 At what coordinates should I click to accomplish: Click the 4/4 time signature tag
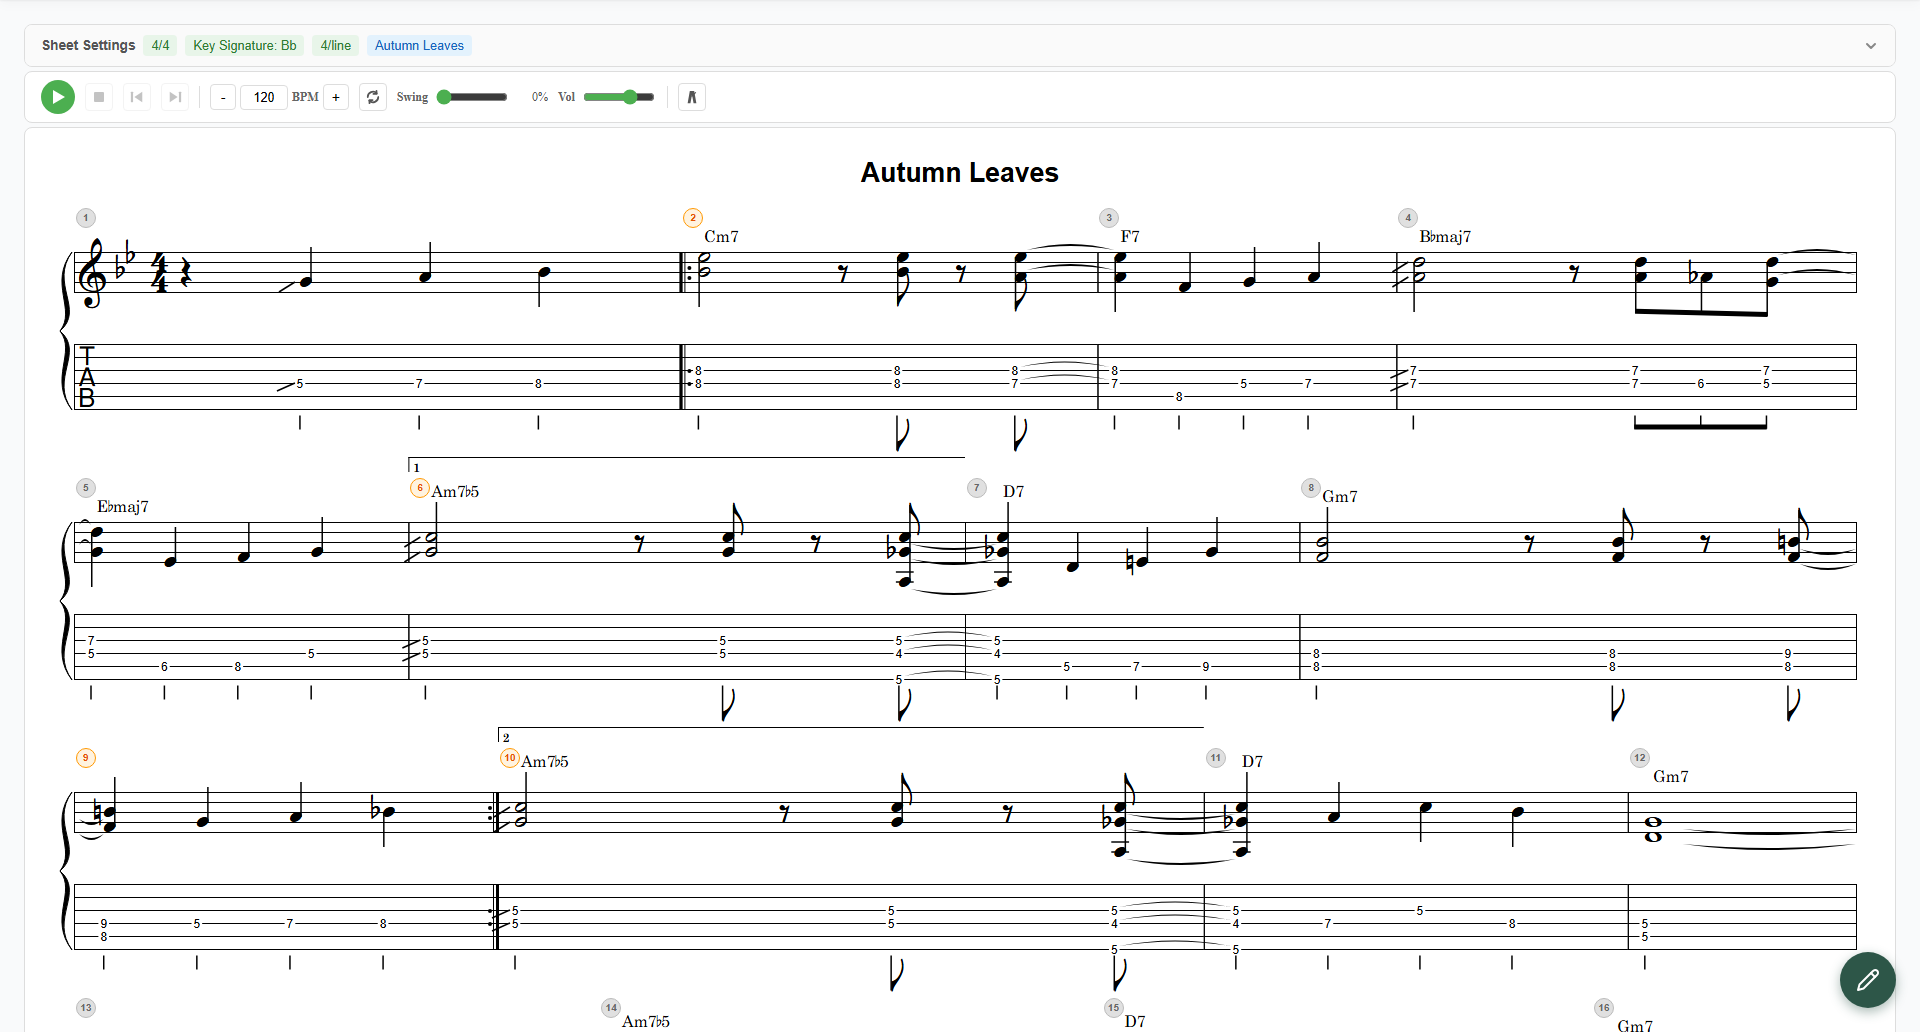160,46
